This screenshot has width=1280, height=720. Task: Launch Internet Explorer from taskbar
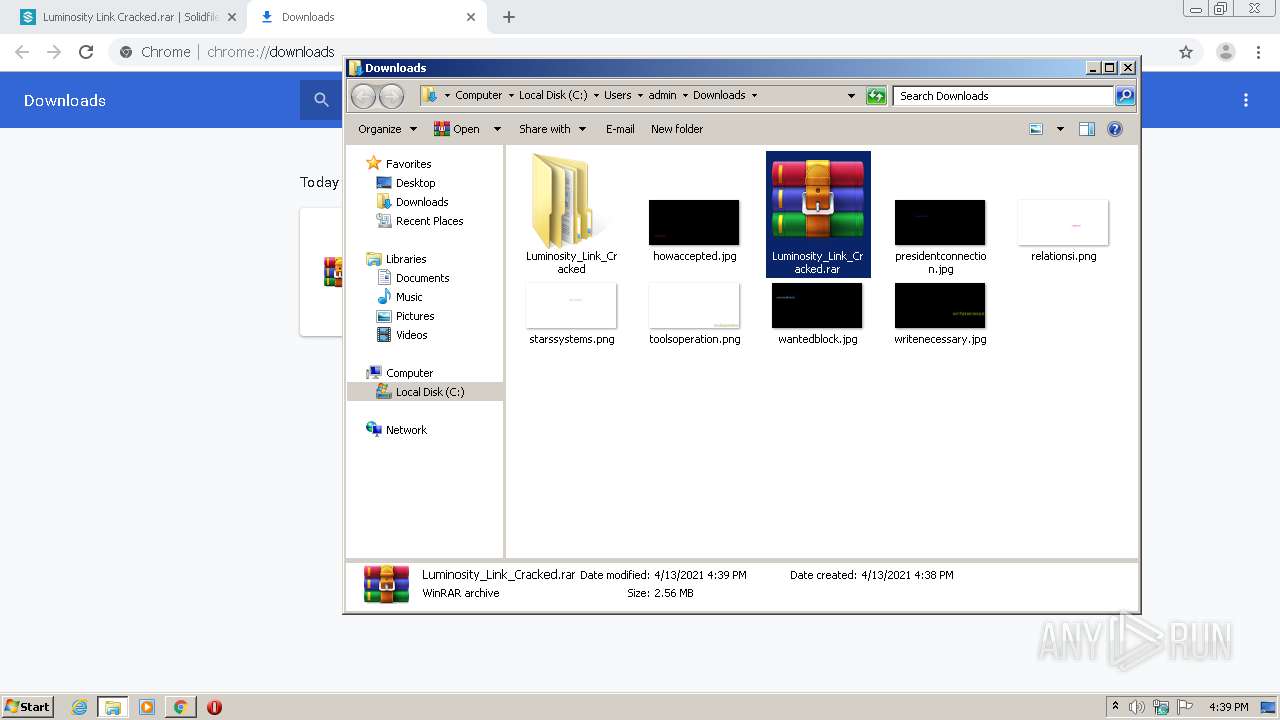click(x=79, y=707)
